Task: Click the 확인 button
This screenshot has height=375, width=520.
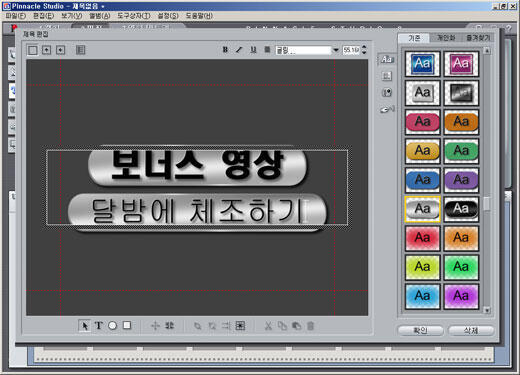Action: (421, 330)
